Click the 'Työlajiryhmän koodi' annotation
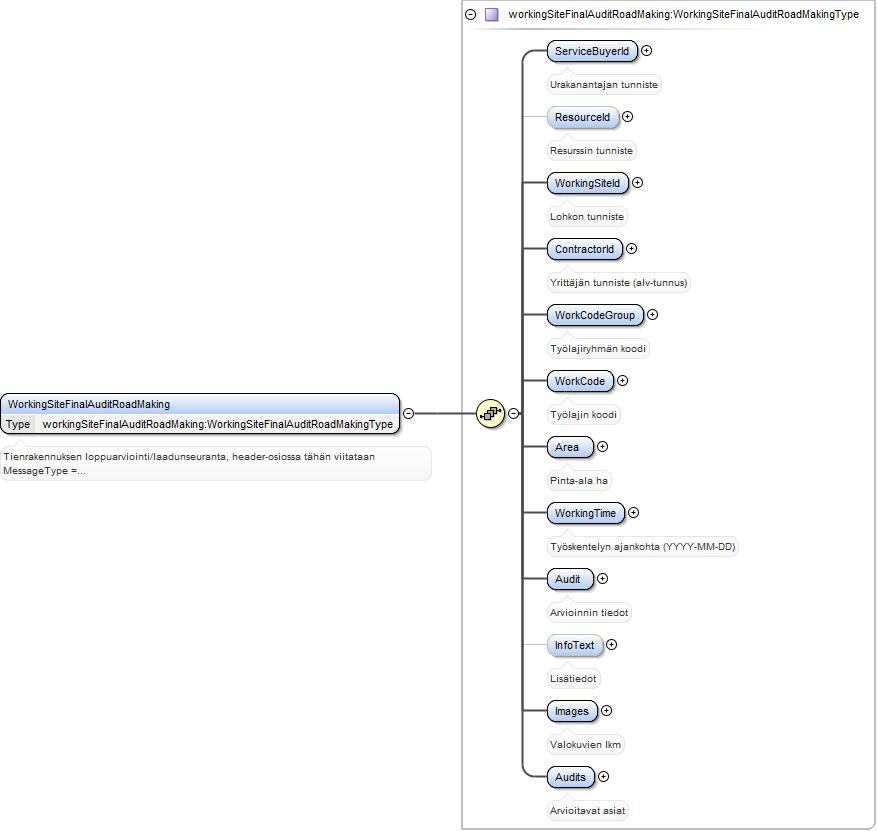877x831 pixels. click(x=598, y=349)
